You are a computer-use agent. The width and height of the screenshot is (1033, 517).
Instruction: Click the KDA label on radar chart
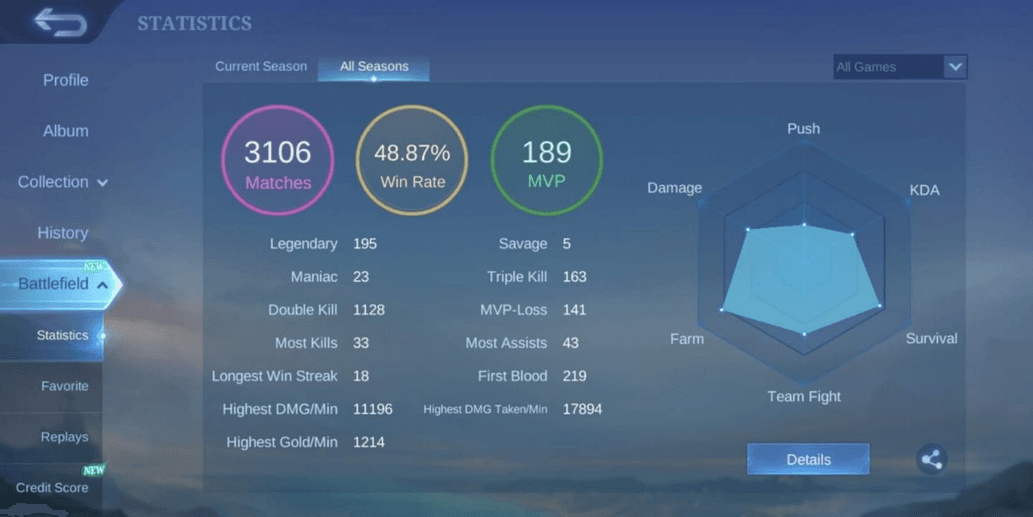pos(924,190)
